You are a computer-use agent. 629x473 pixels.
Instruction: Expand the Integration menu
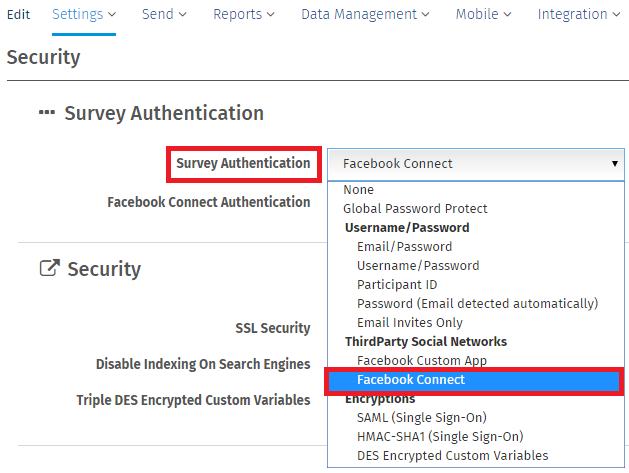pyautogui.click(x=579, y=14)
